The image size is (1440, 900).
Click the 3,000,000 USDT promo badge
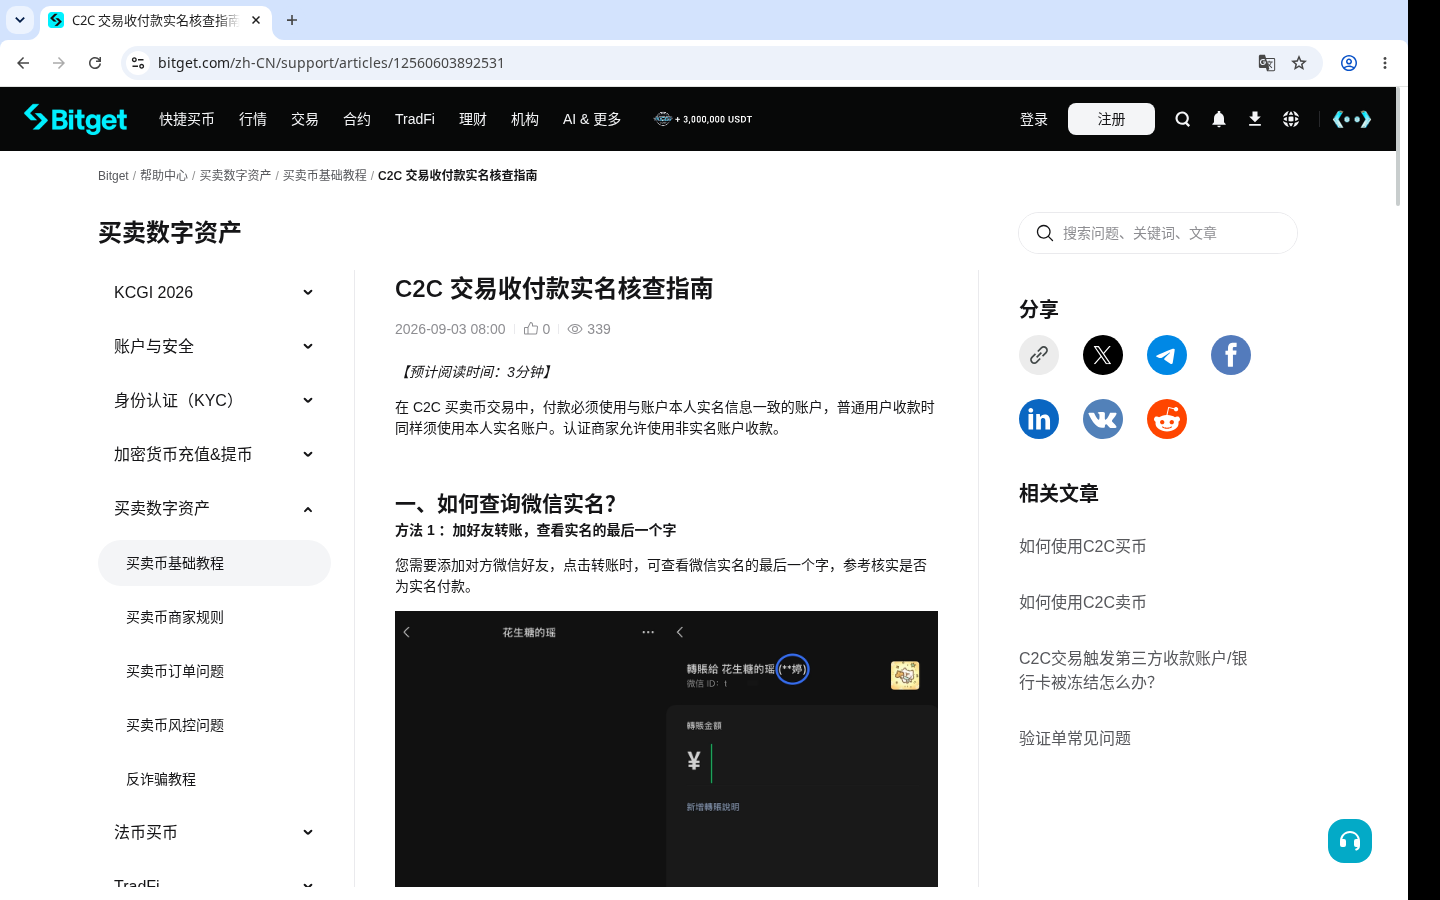coord(703,119)
